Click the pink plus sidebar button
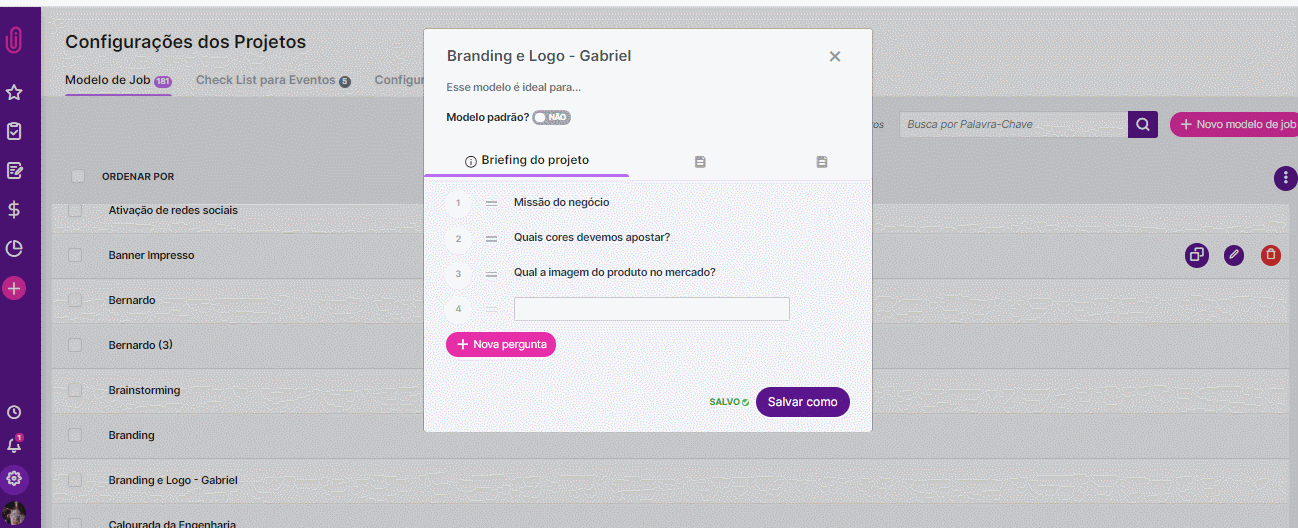 coord(14,288)
